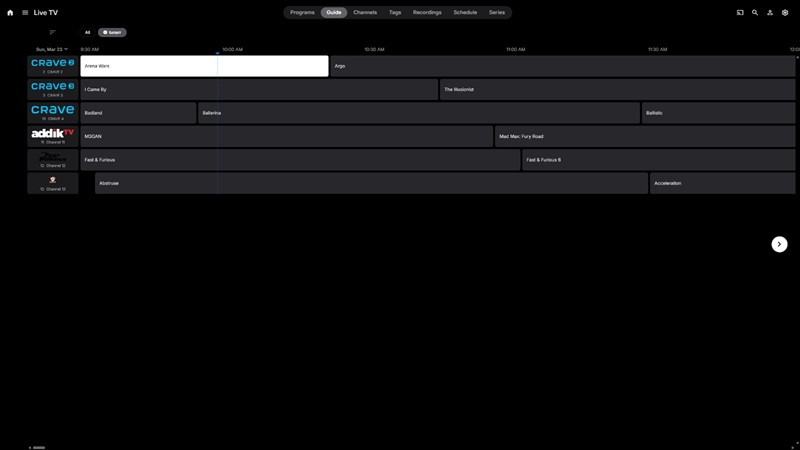Click the current-time marker on timeline
This screenshot has width=800, height=450.
[217, 53]
